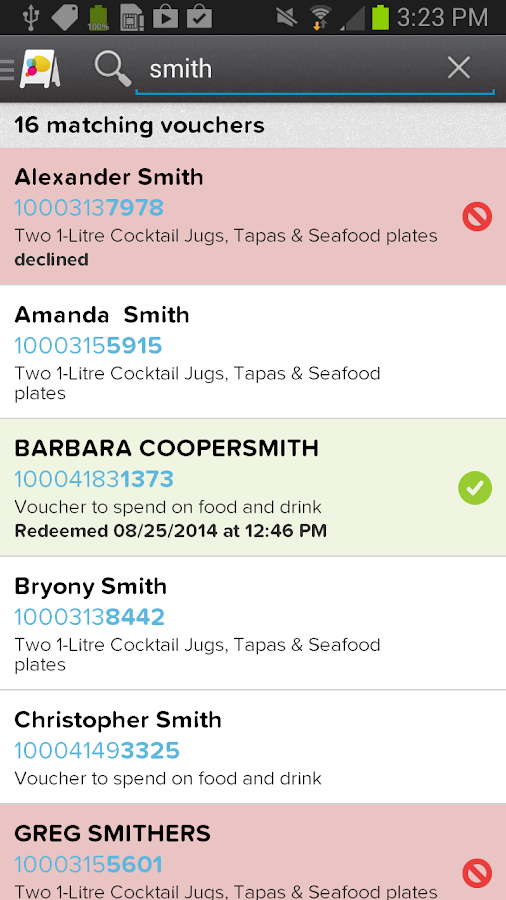Tap declined icon on Greg Smithers voucher
506x900 pixels.
(477, 874)
